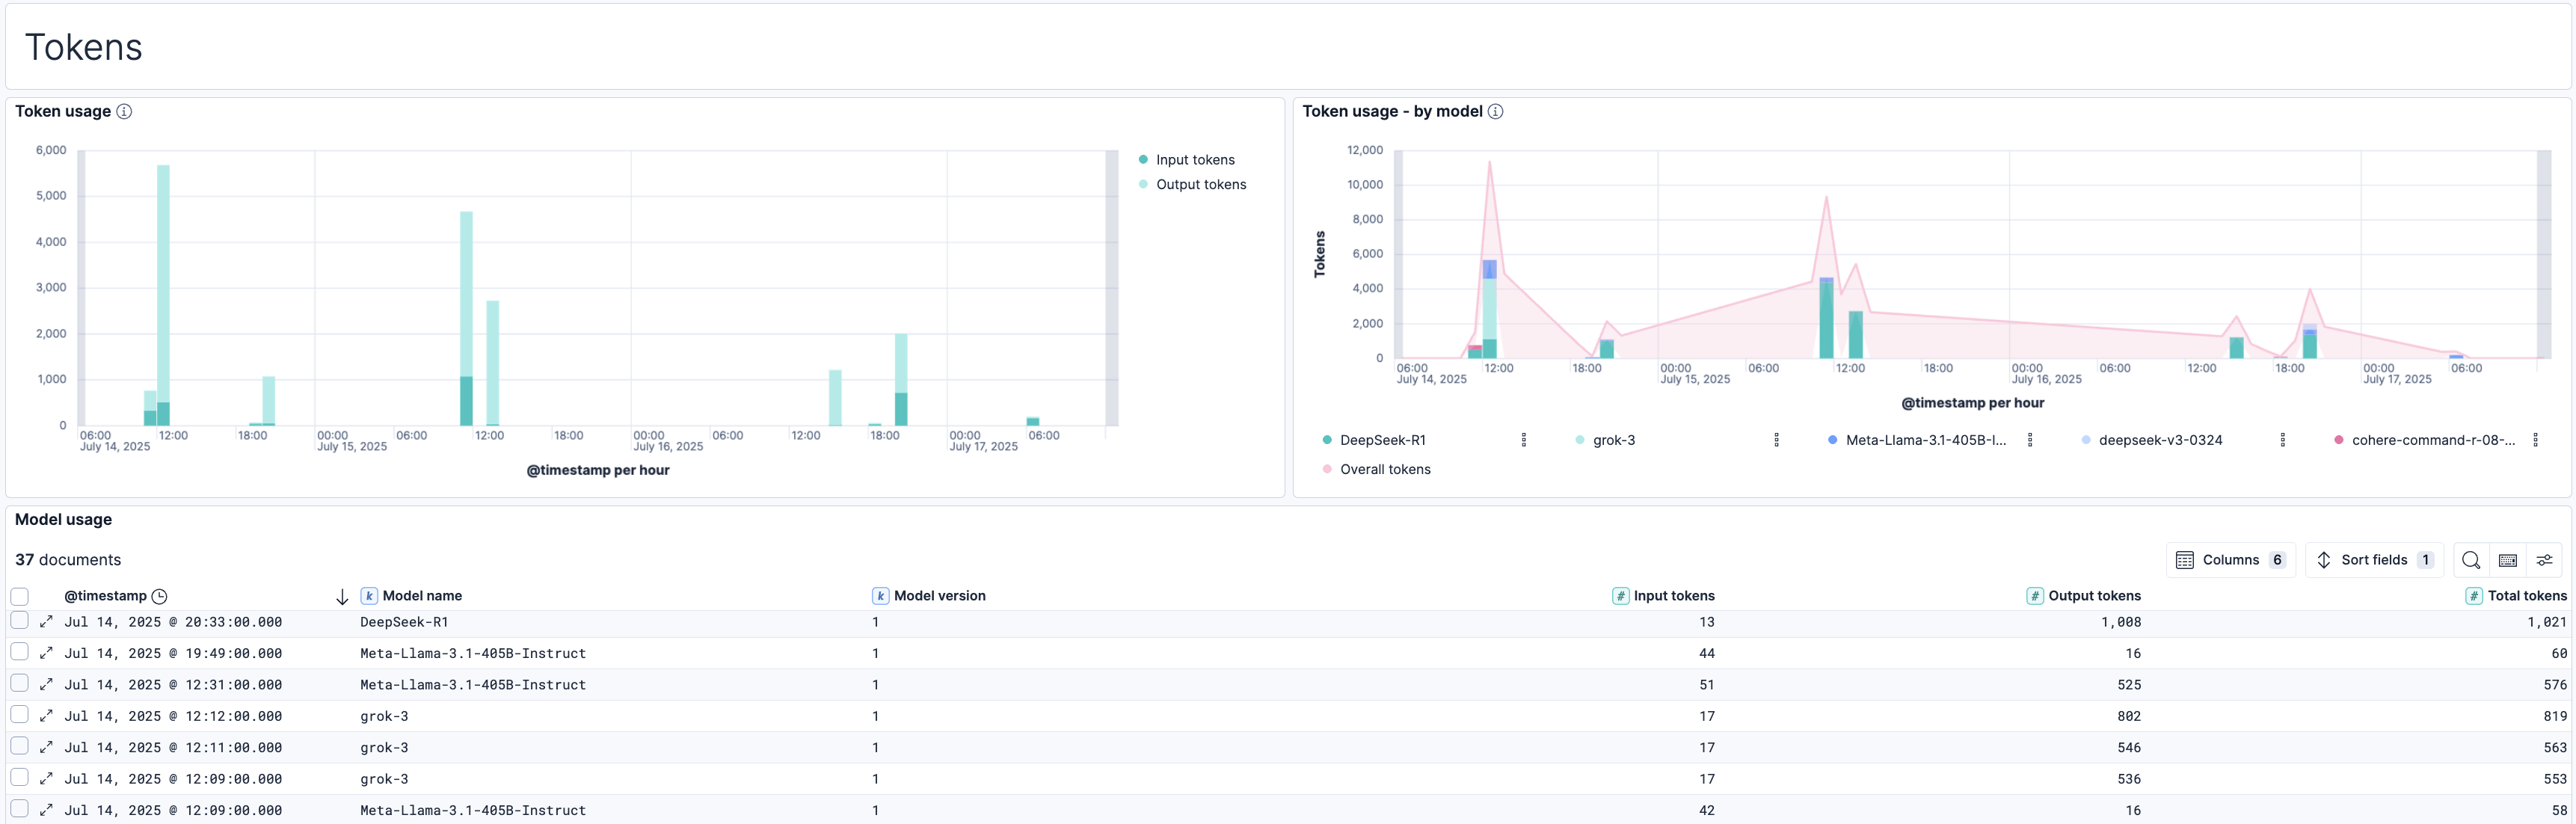This screenshot has width=2576, height=824.
Task: Expand the grok-3 12:12 row details
Action: [x=46, y=716]
